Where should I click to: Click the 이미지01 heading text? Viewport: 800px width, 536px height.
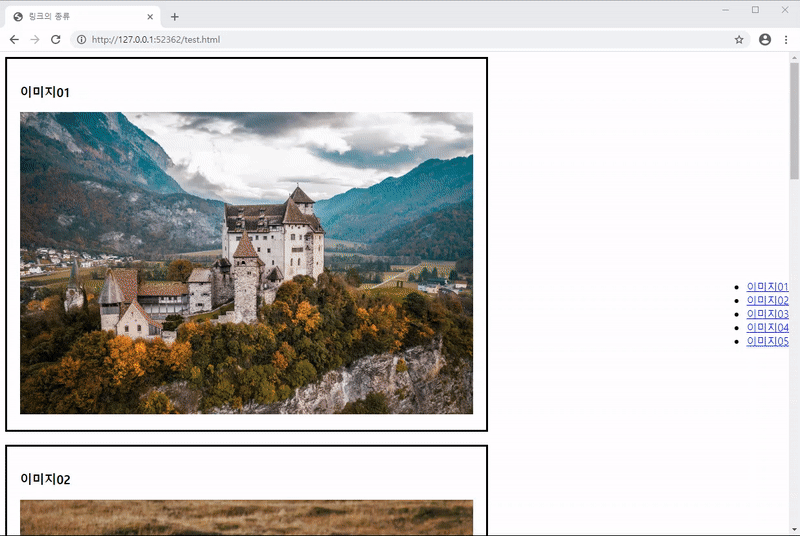point(45,92)
